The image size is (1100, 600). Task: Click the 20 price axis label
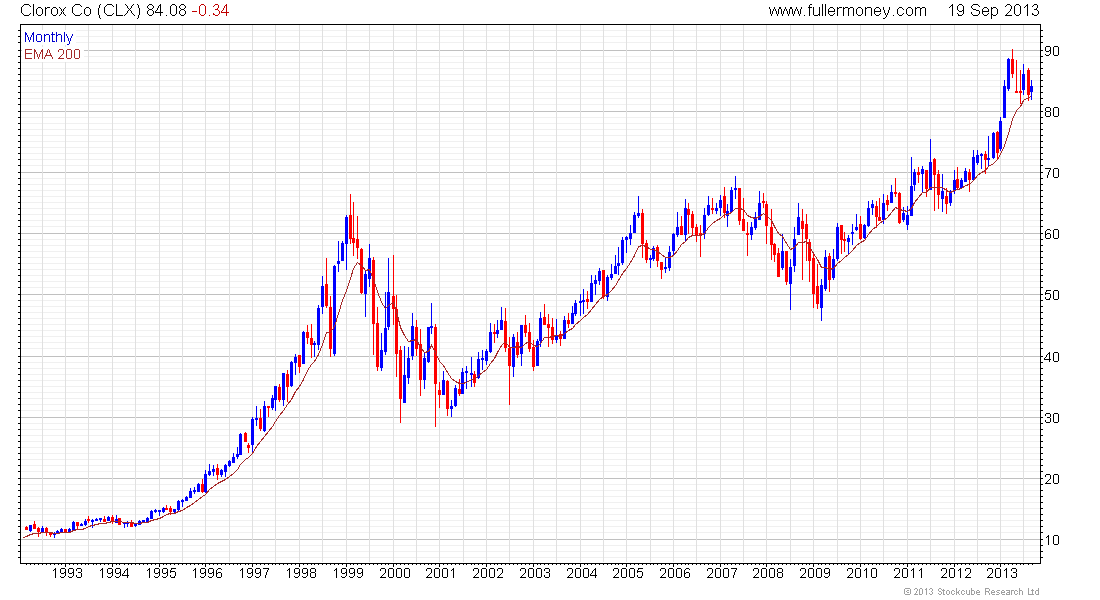(x=1052, y=479)
